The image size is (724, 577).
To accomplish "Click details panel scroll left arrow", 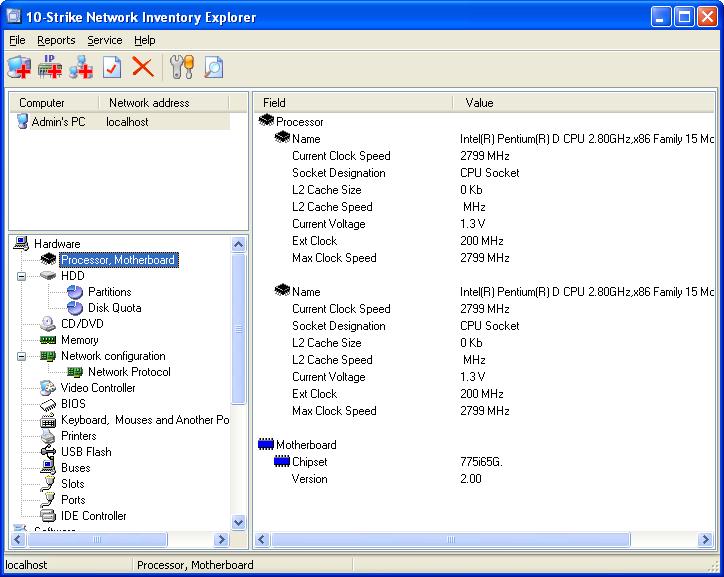I will coord(262,539).
